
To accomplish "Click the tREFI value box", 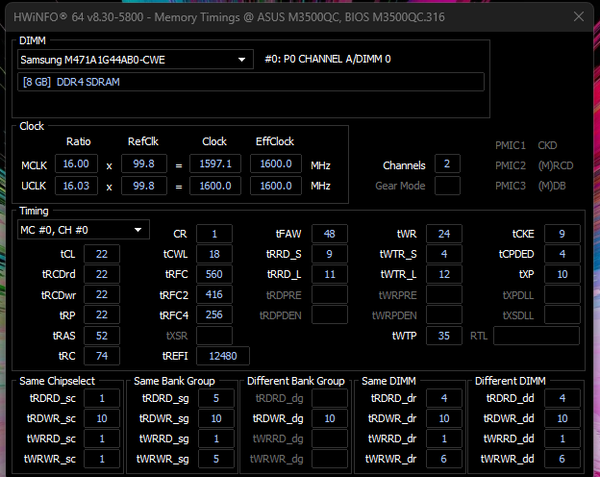I will coord(222,355).
